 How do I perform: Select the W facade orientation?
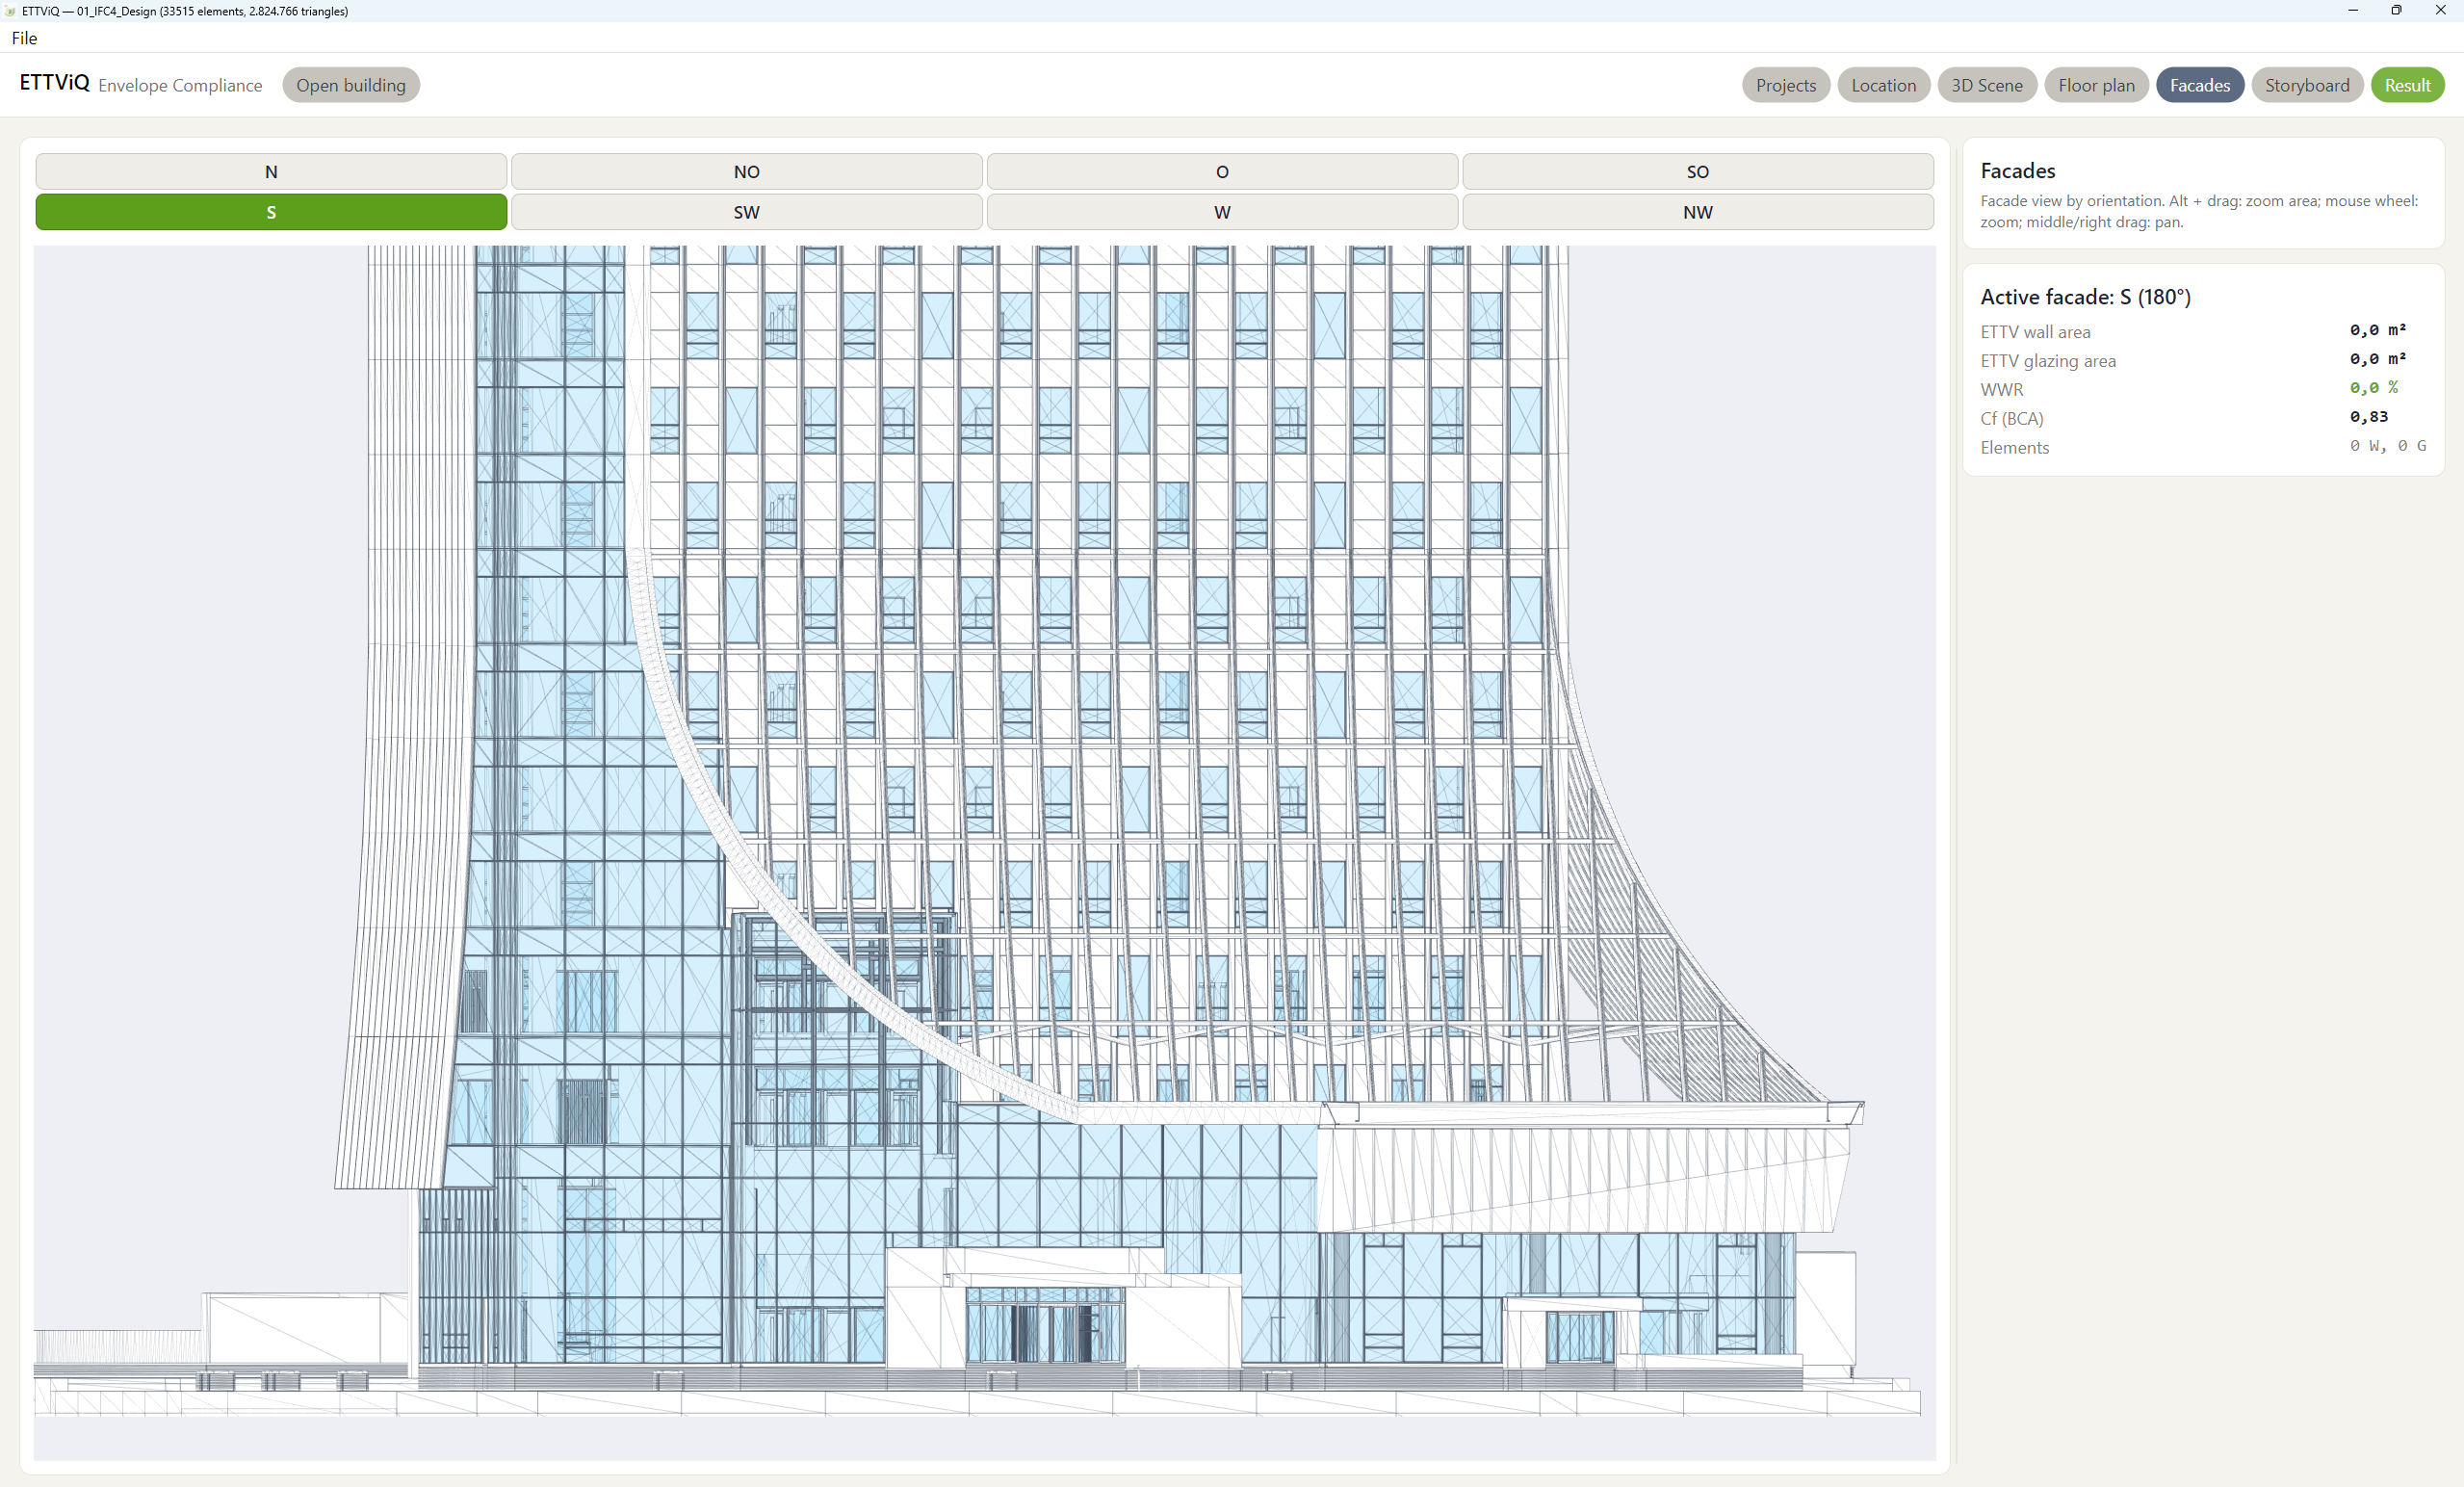point(1222,212)
